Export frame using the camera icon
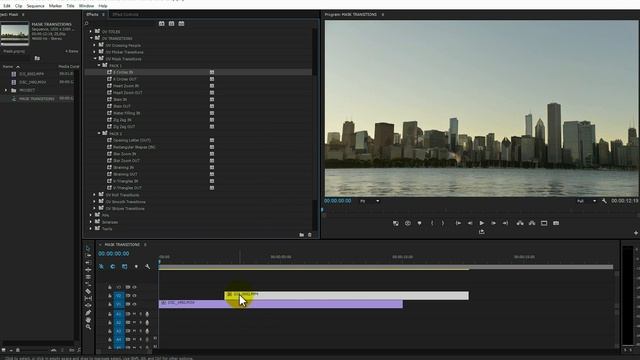The image size is (640, 360). tap(556, 223)
